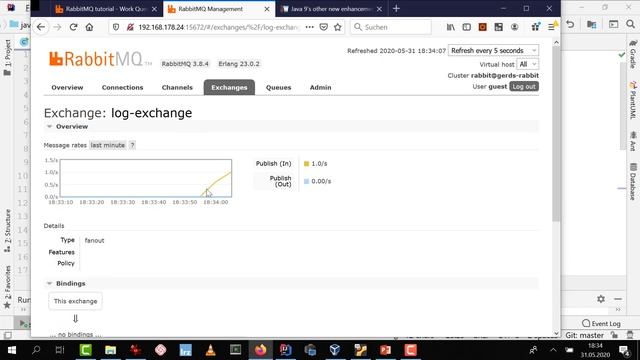The height and width of the screenshot is (360, 640).
Task: Go to the Admin tab
Action: point(320,87)
